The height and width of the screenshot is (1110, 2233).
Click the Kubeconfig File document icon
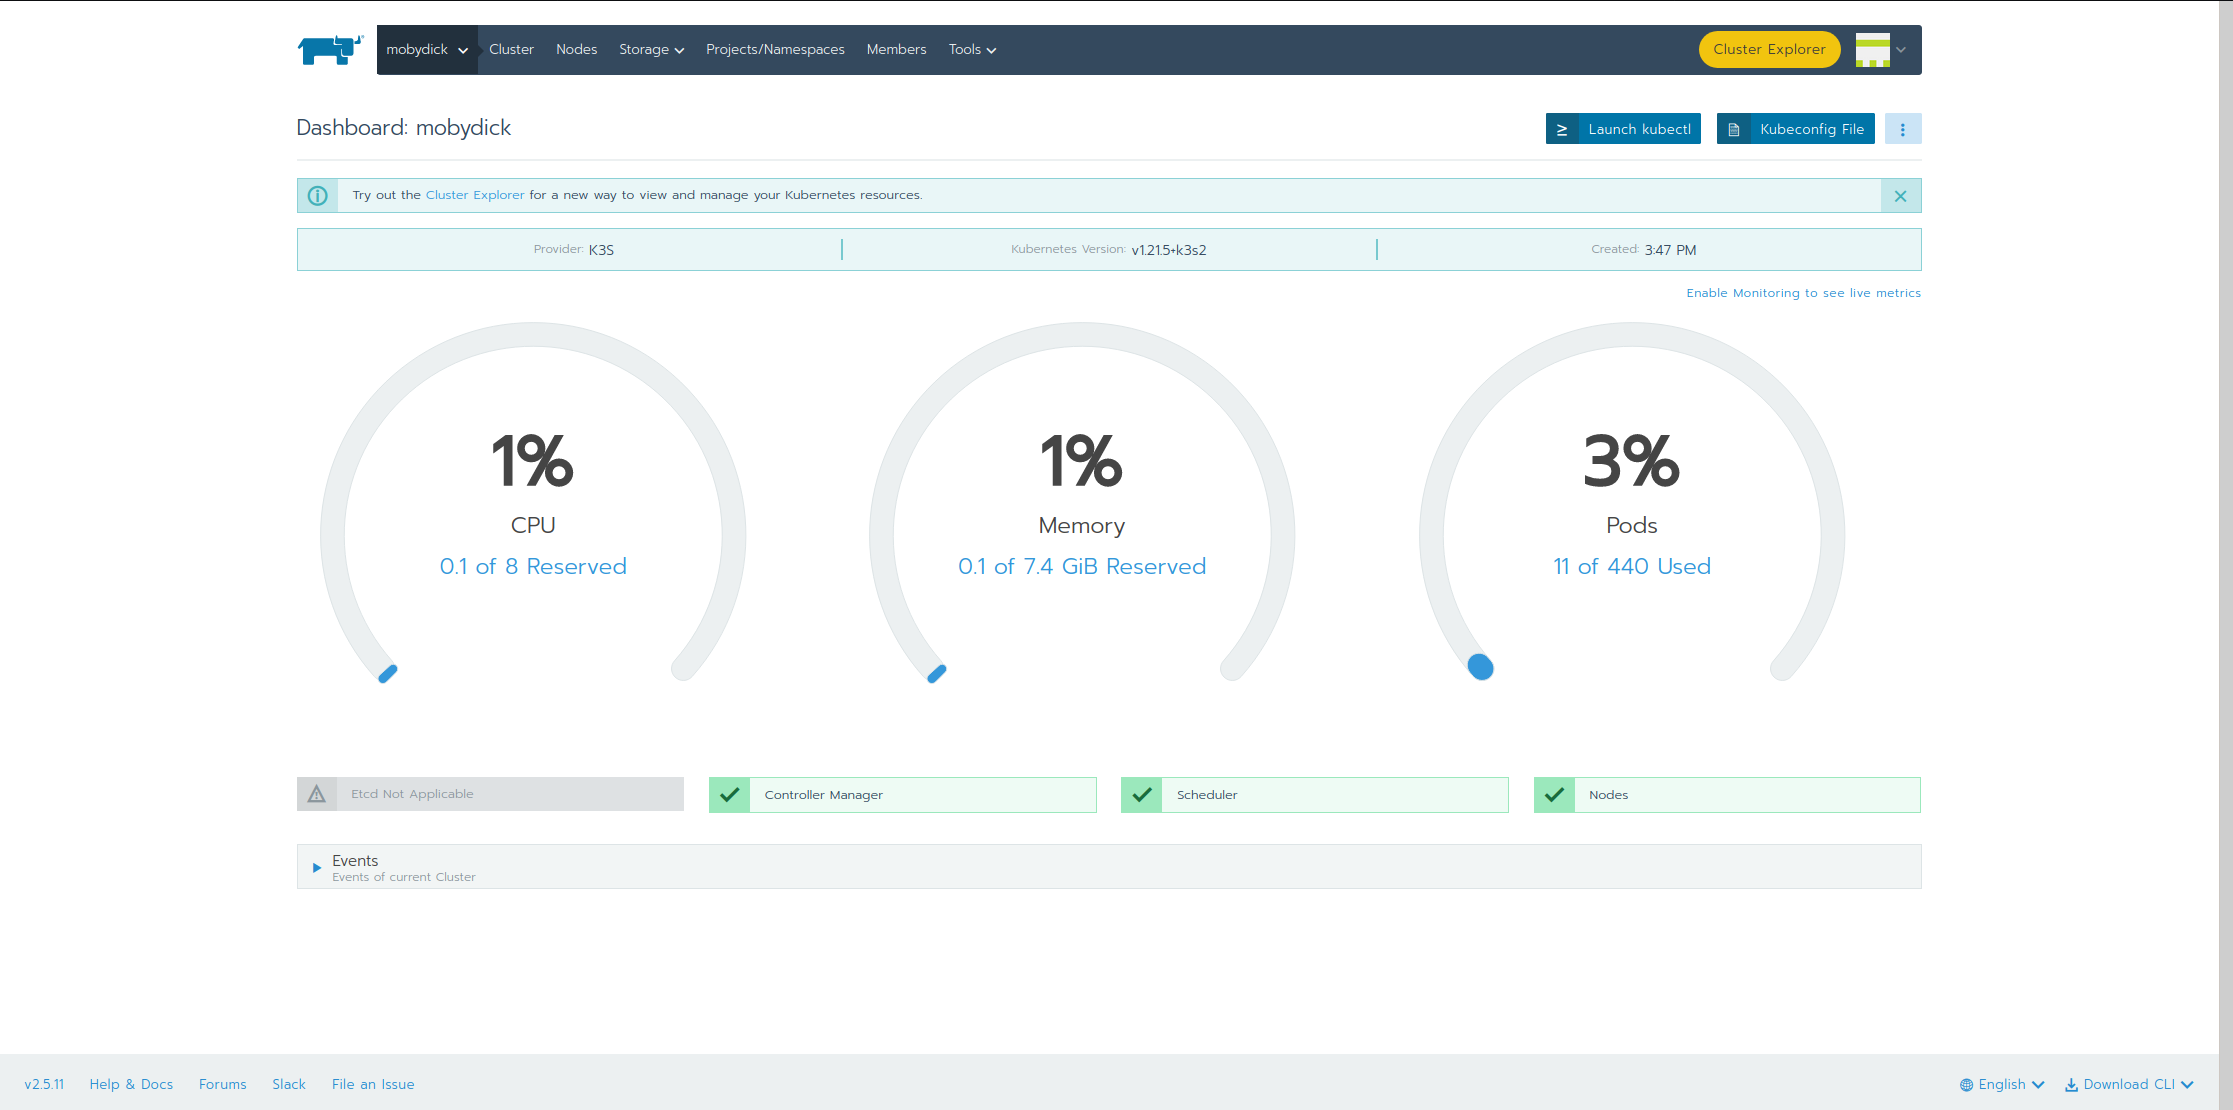point(1734,129)
